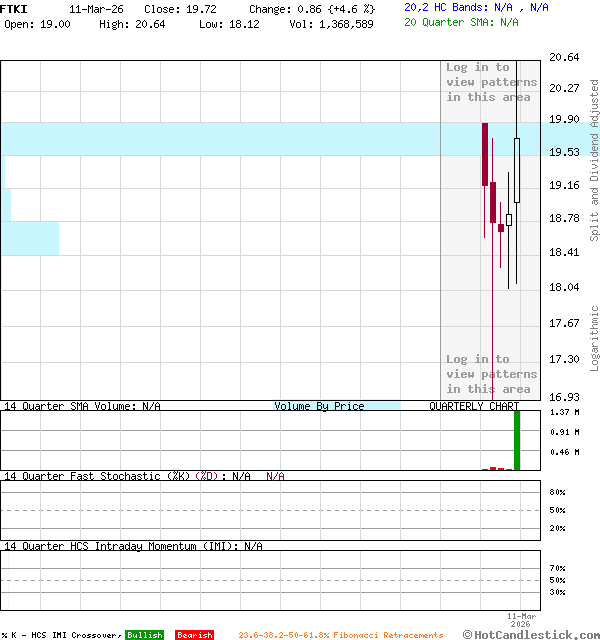
Task: Click the QUARTERLY CHART label
Action: point(474,406)
